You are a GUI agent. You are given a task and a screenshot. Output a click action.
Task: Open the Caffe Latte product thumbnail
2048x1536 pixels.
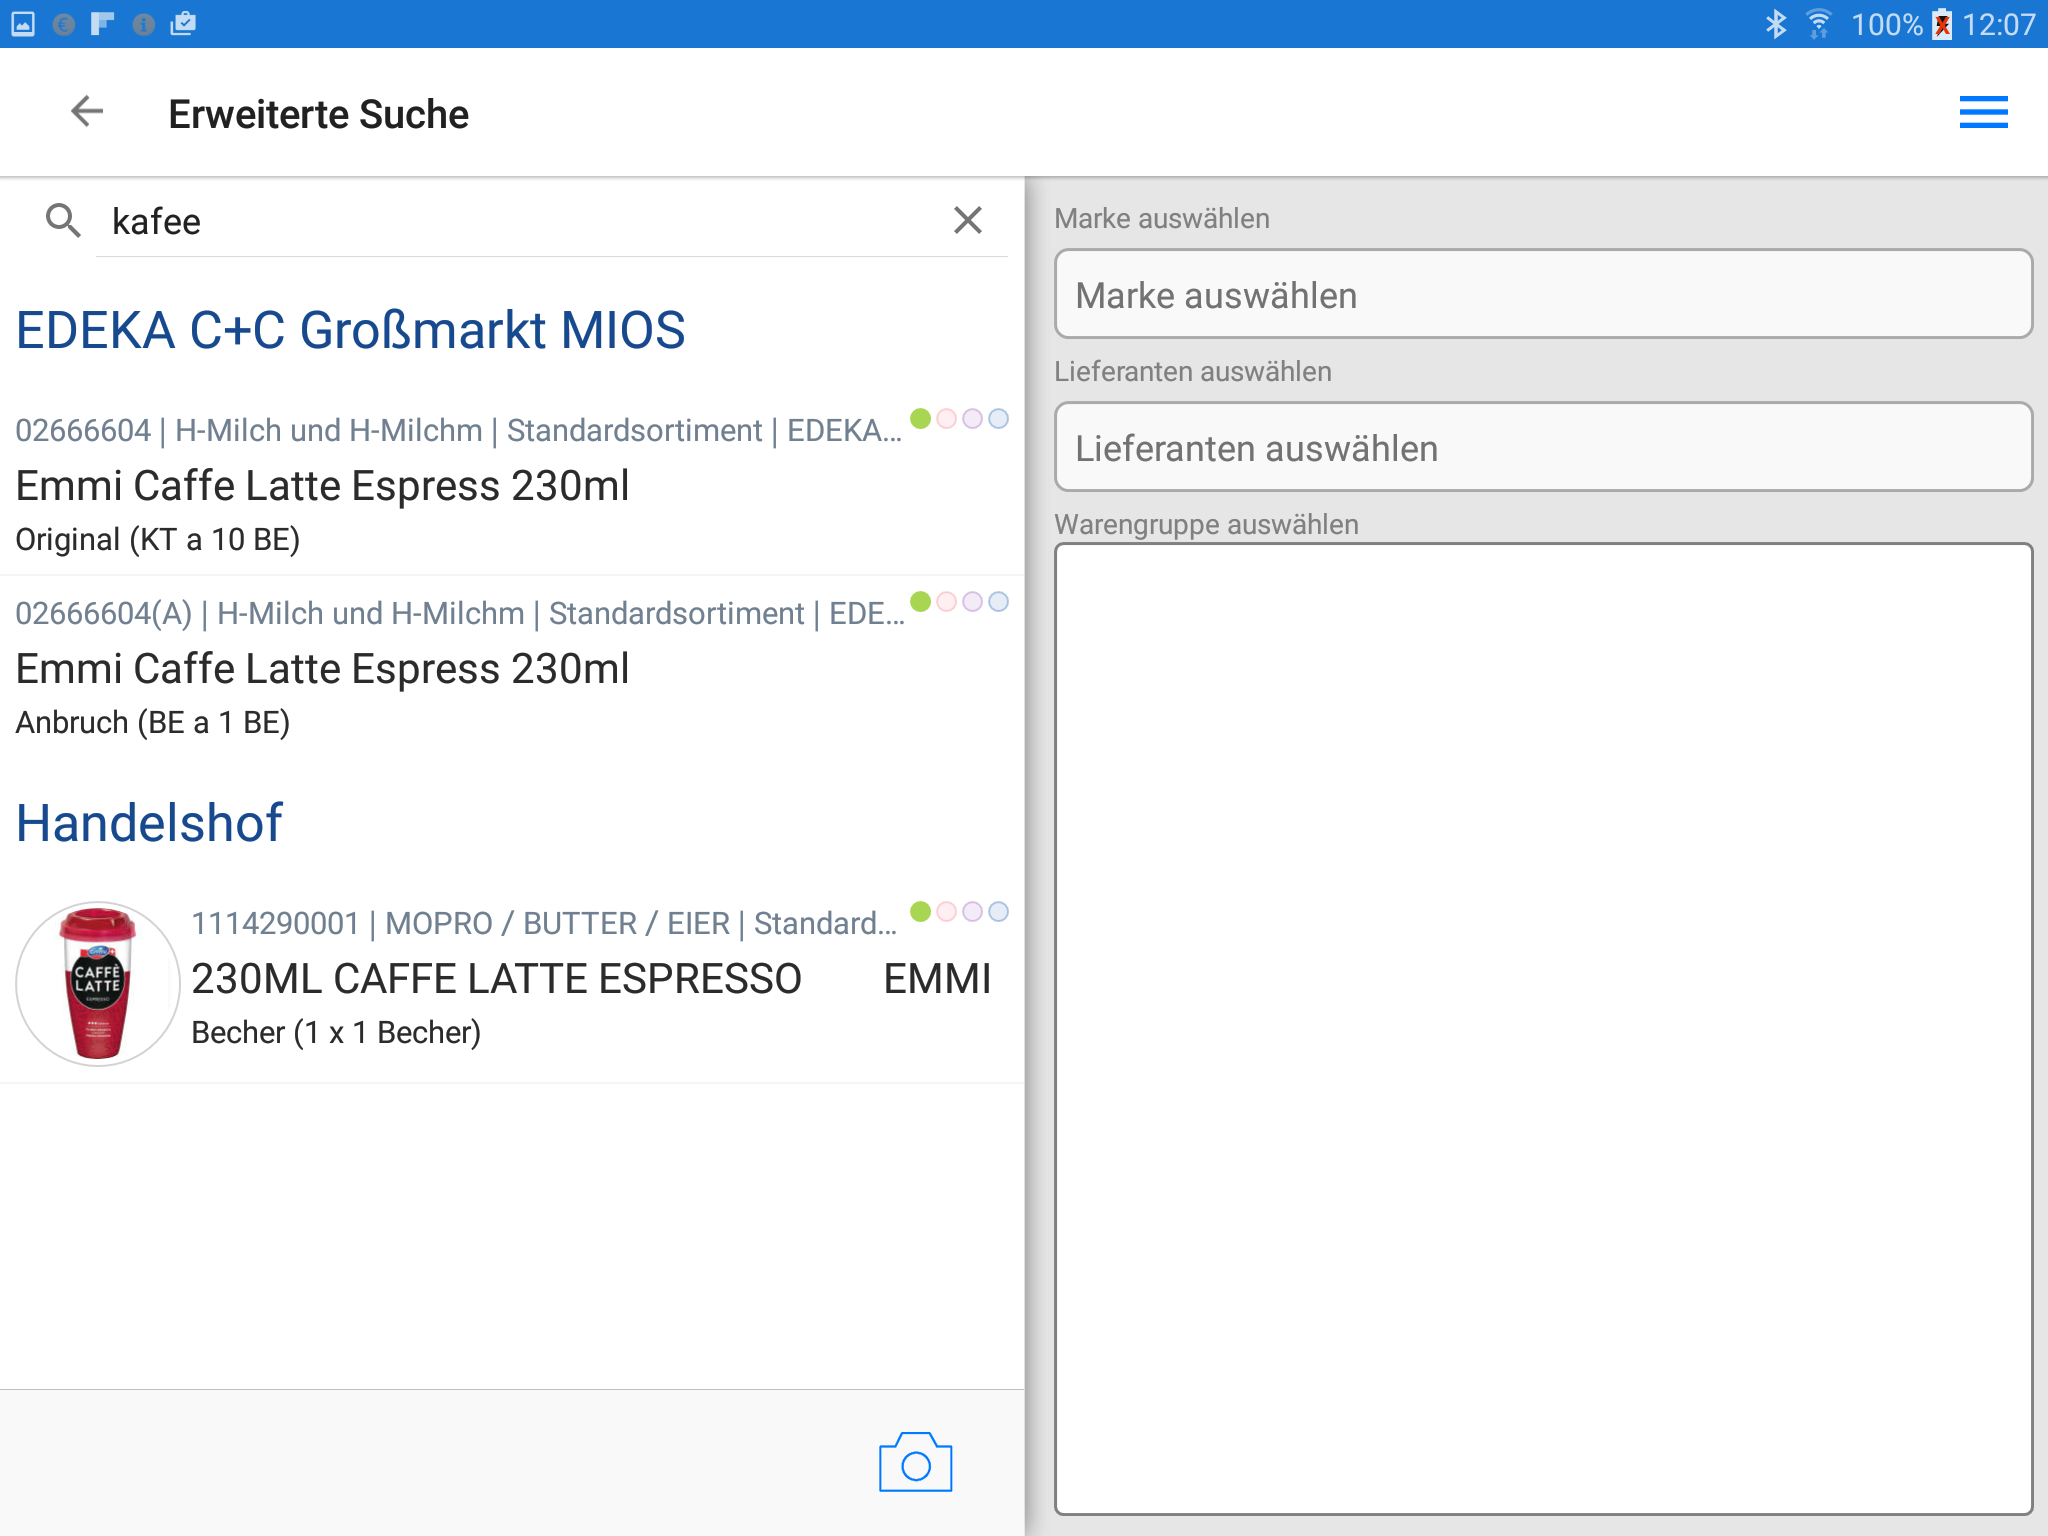coord(98,984)
